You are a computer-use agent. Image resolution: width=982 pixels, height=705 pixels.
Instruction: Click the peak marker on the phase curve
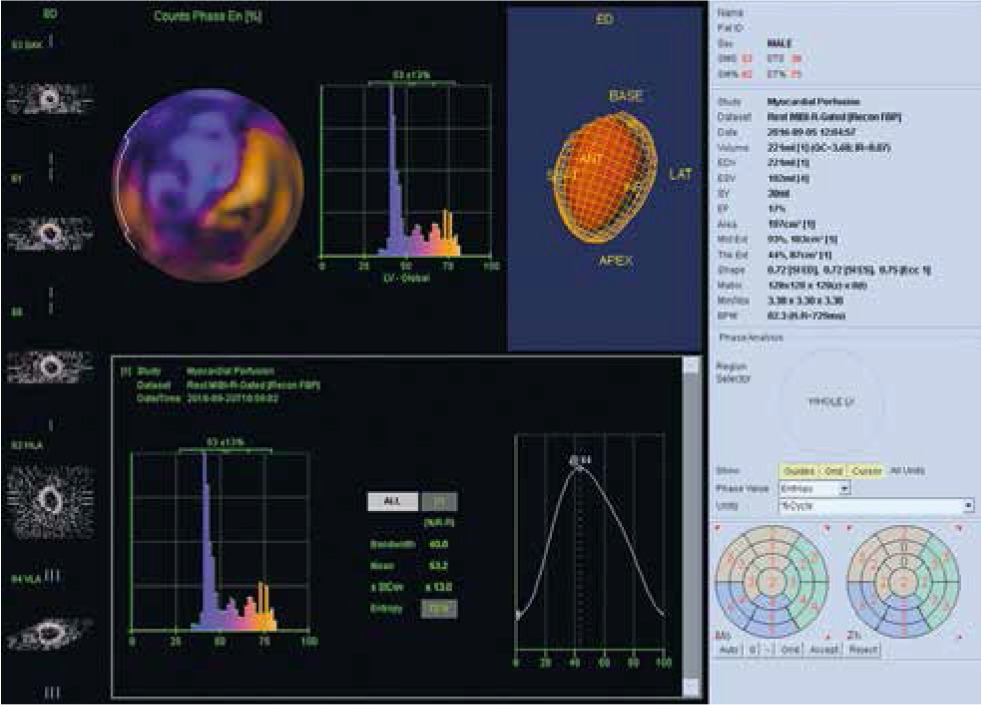point(576,461)
